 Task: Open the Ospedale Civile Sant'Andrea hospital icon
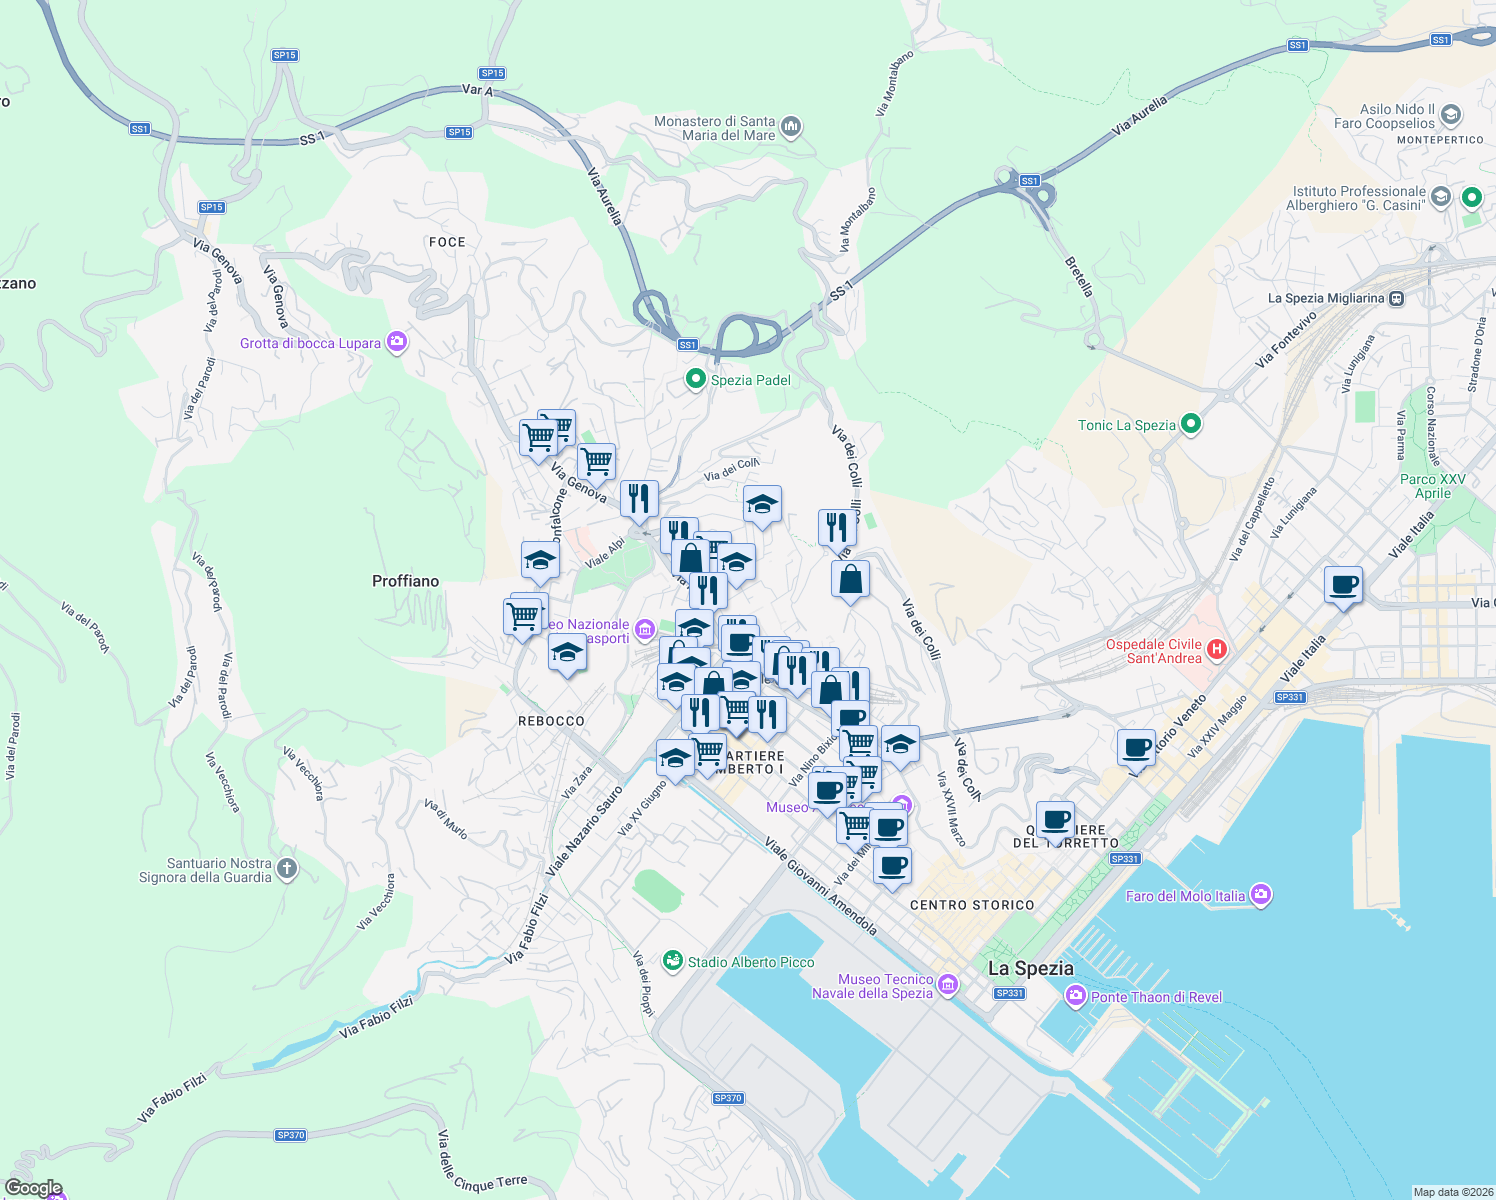tap(1216, 649)
